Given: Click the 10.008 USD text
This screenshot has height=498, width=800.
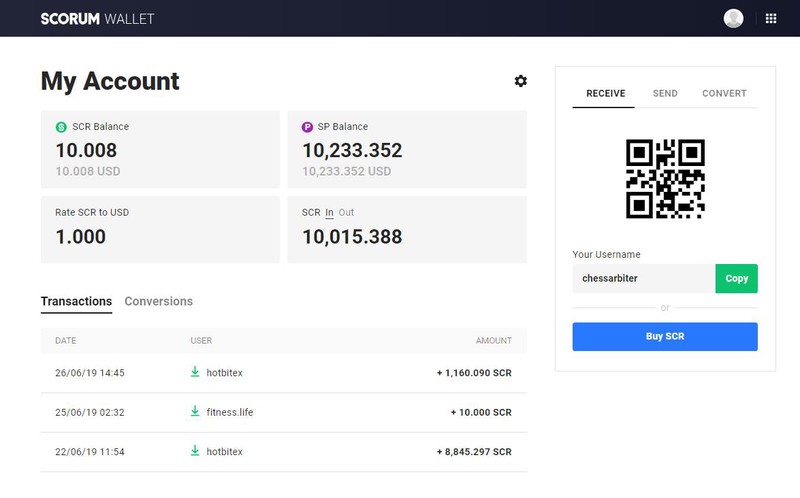Looking at the screenshot, I should coord(88,171).
